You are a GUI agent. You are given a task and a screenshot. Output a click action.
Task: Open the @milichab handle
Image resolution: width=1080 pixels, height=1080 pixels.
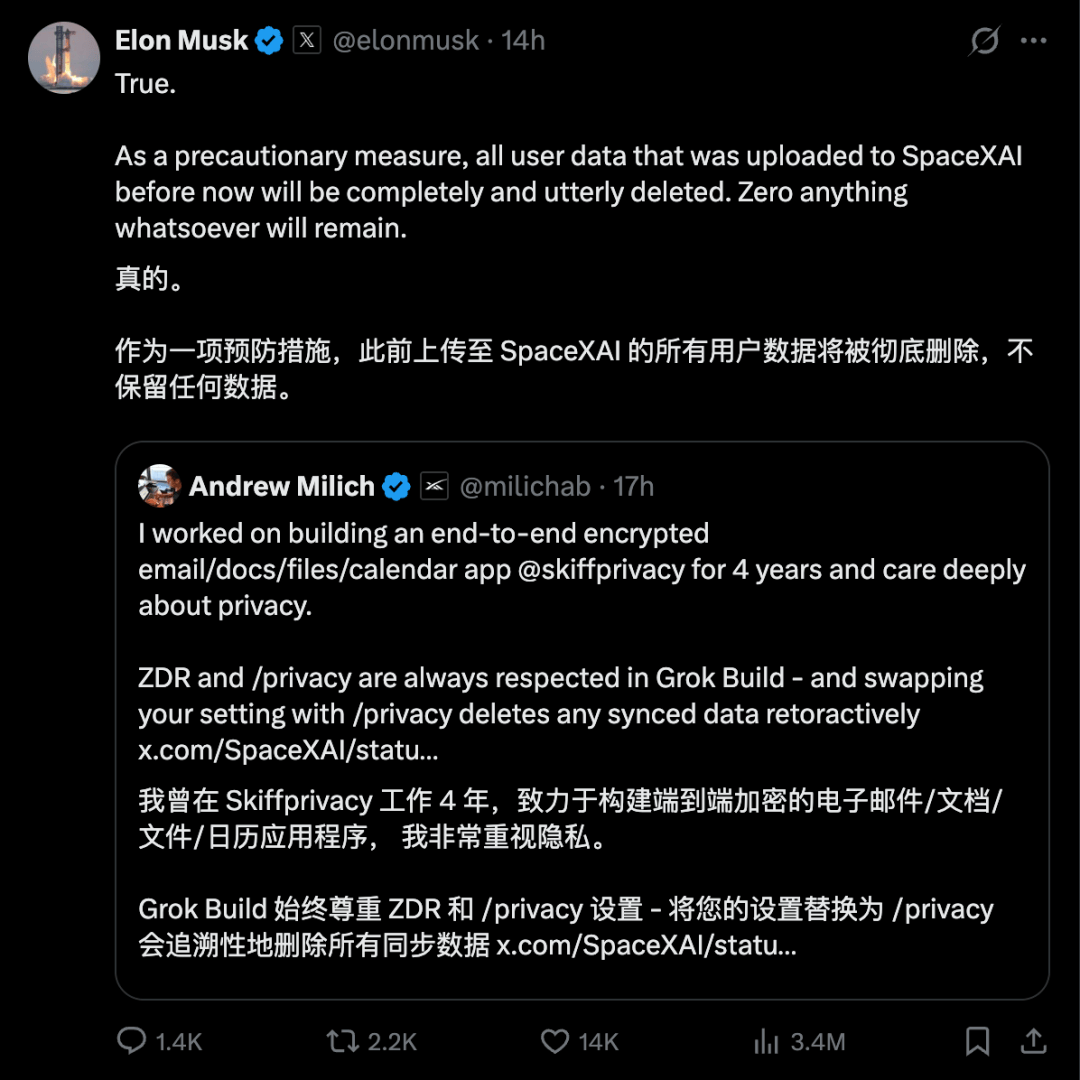coord(525,486)
